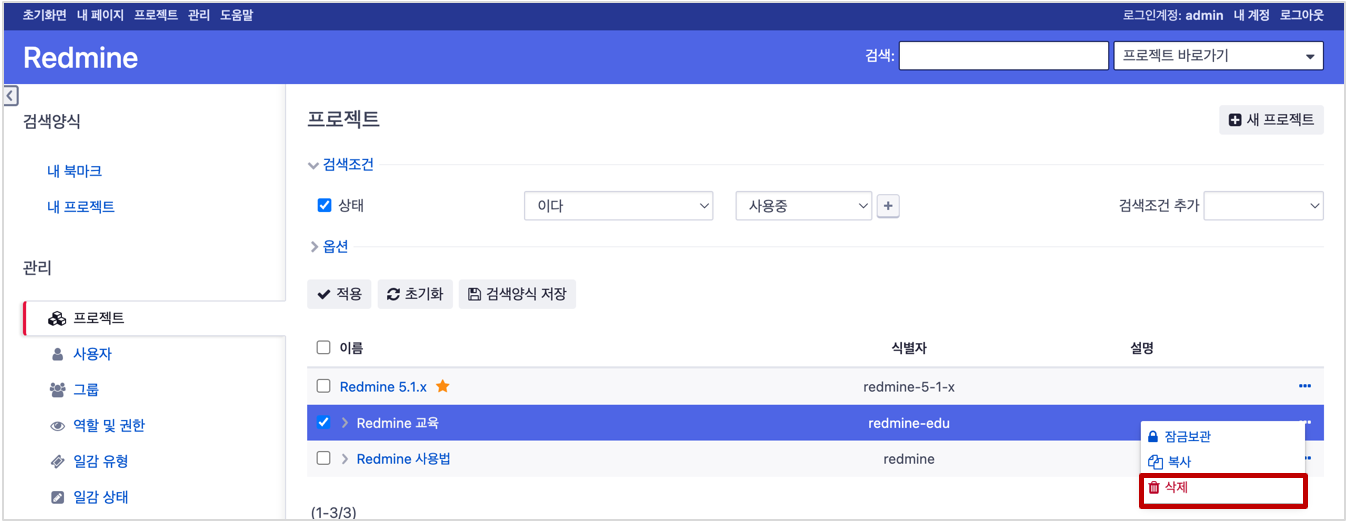Open the actions ellipsis for Redmine 5.1.x
This screenshot has height=525, width=1348.
[x=1304, y=386]
